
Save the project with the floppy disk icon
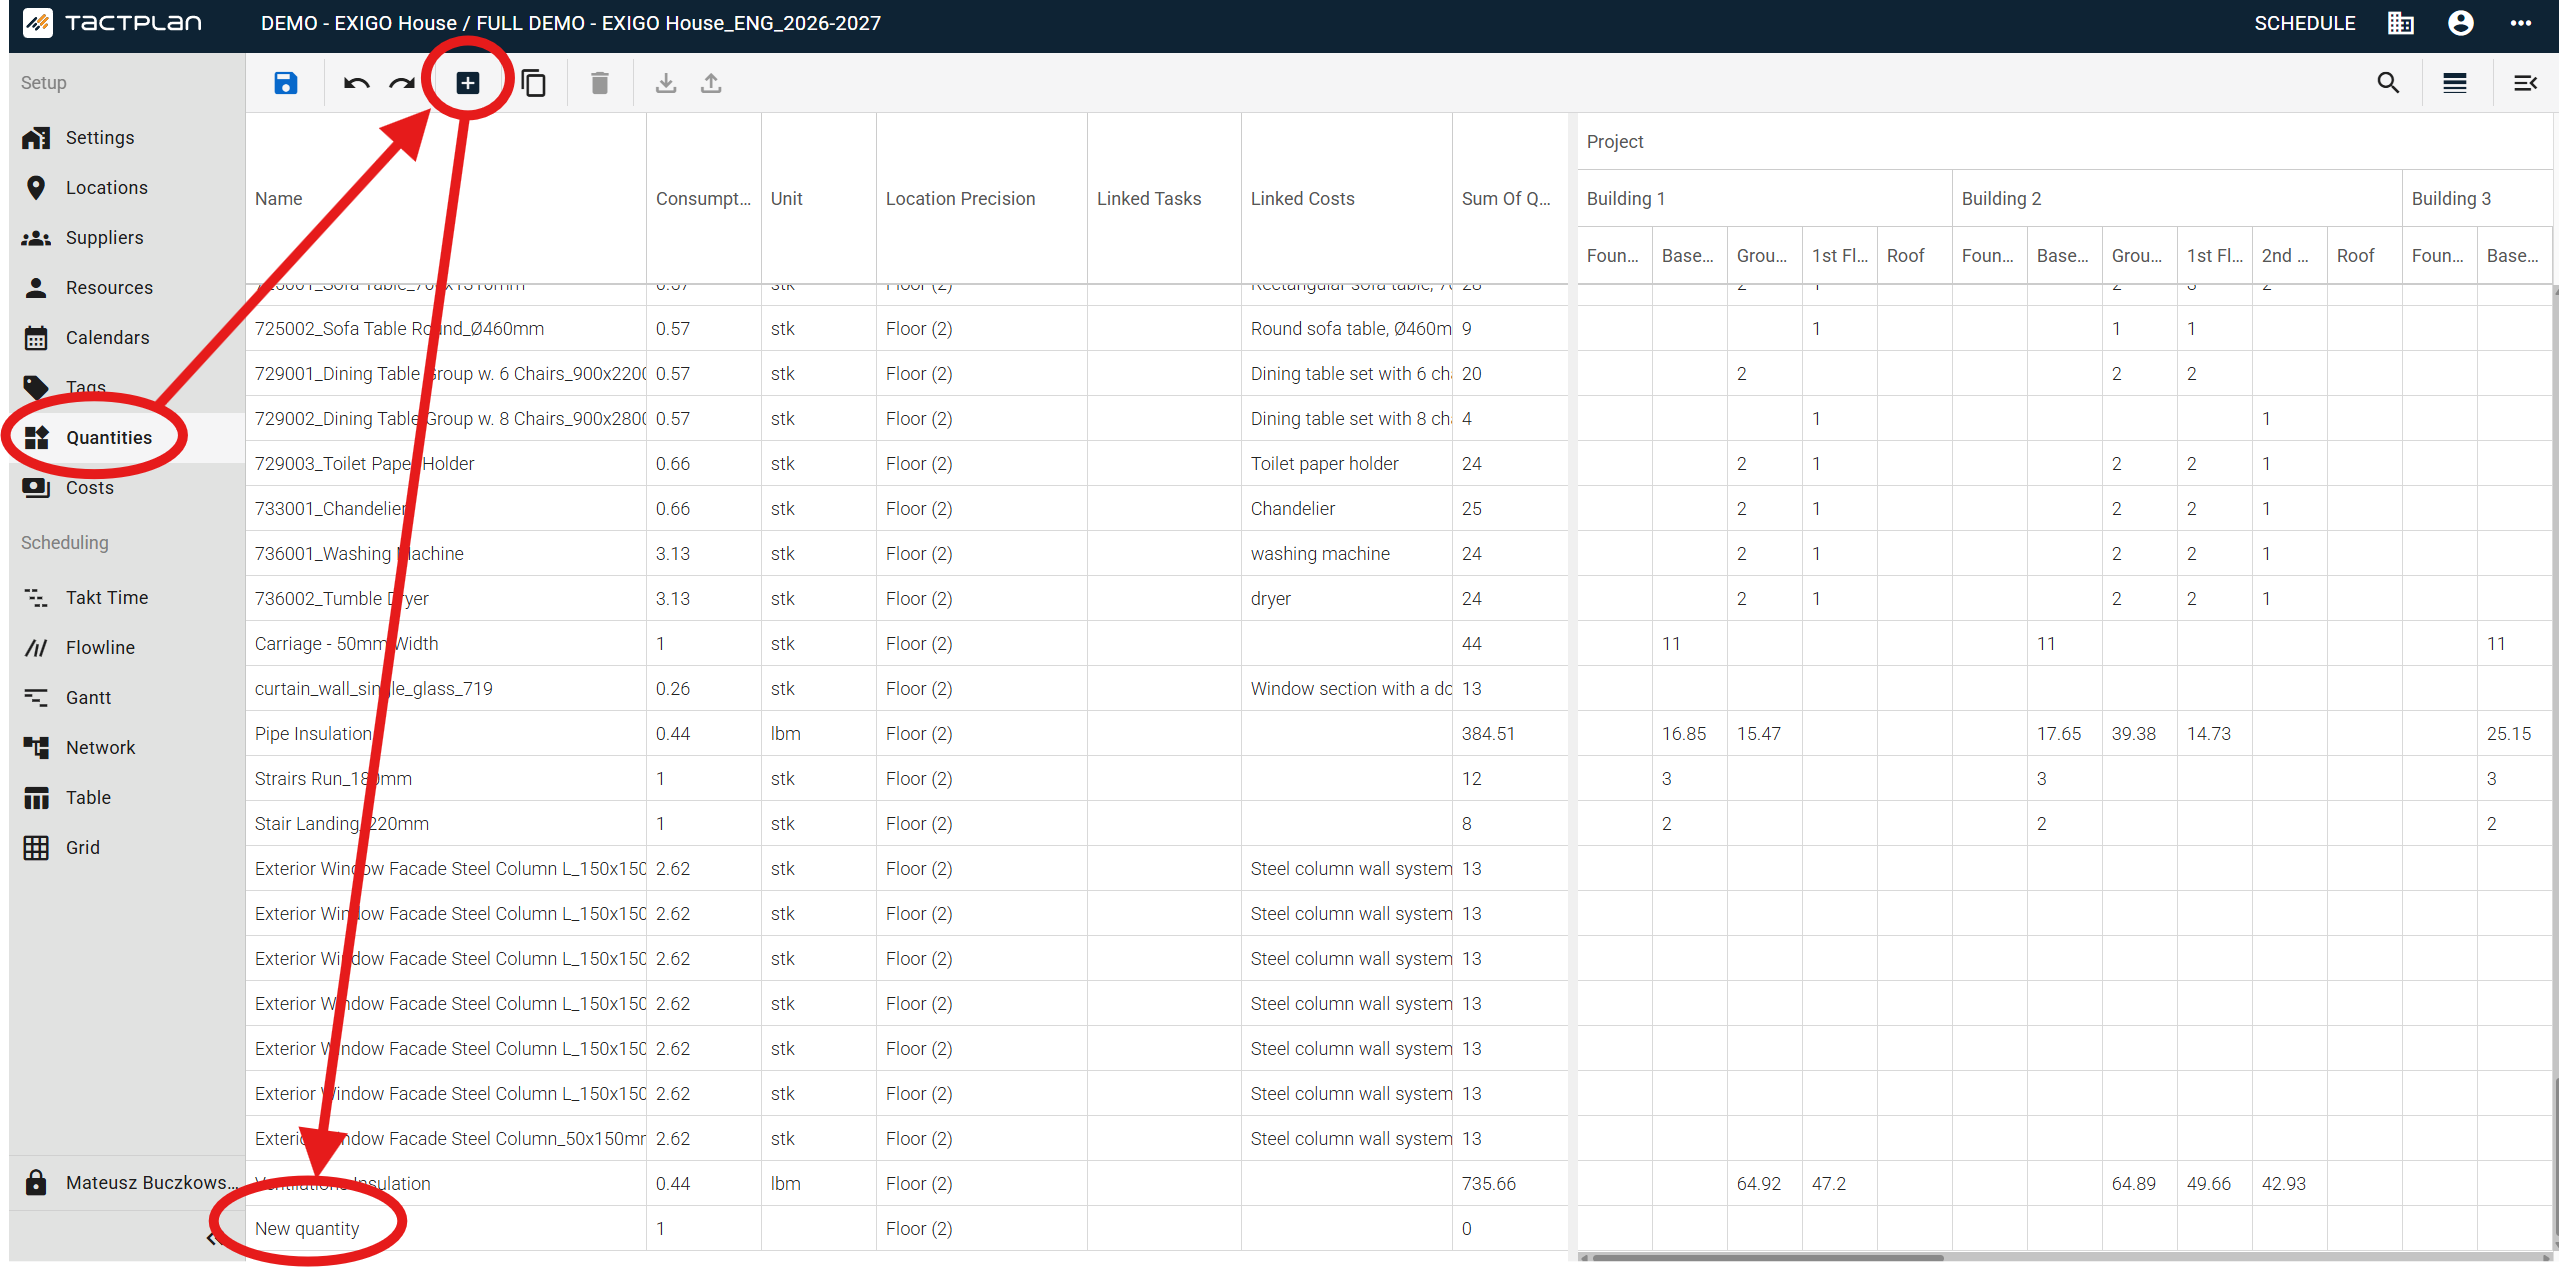point(286,83)
